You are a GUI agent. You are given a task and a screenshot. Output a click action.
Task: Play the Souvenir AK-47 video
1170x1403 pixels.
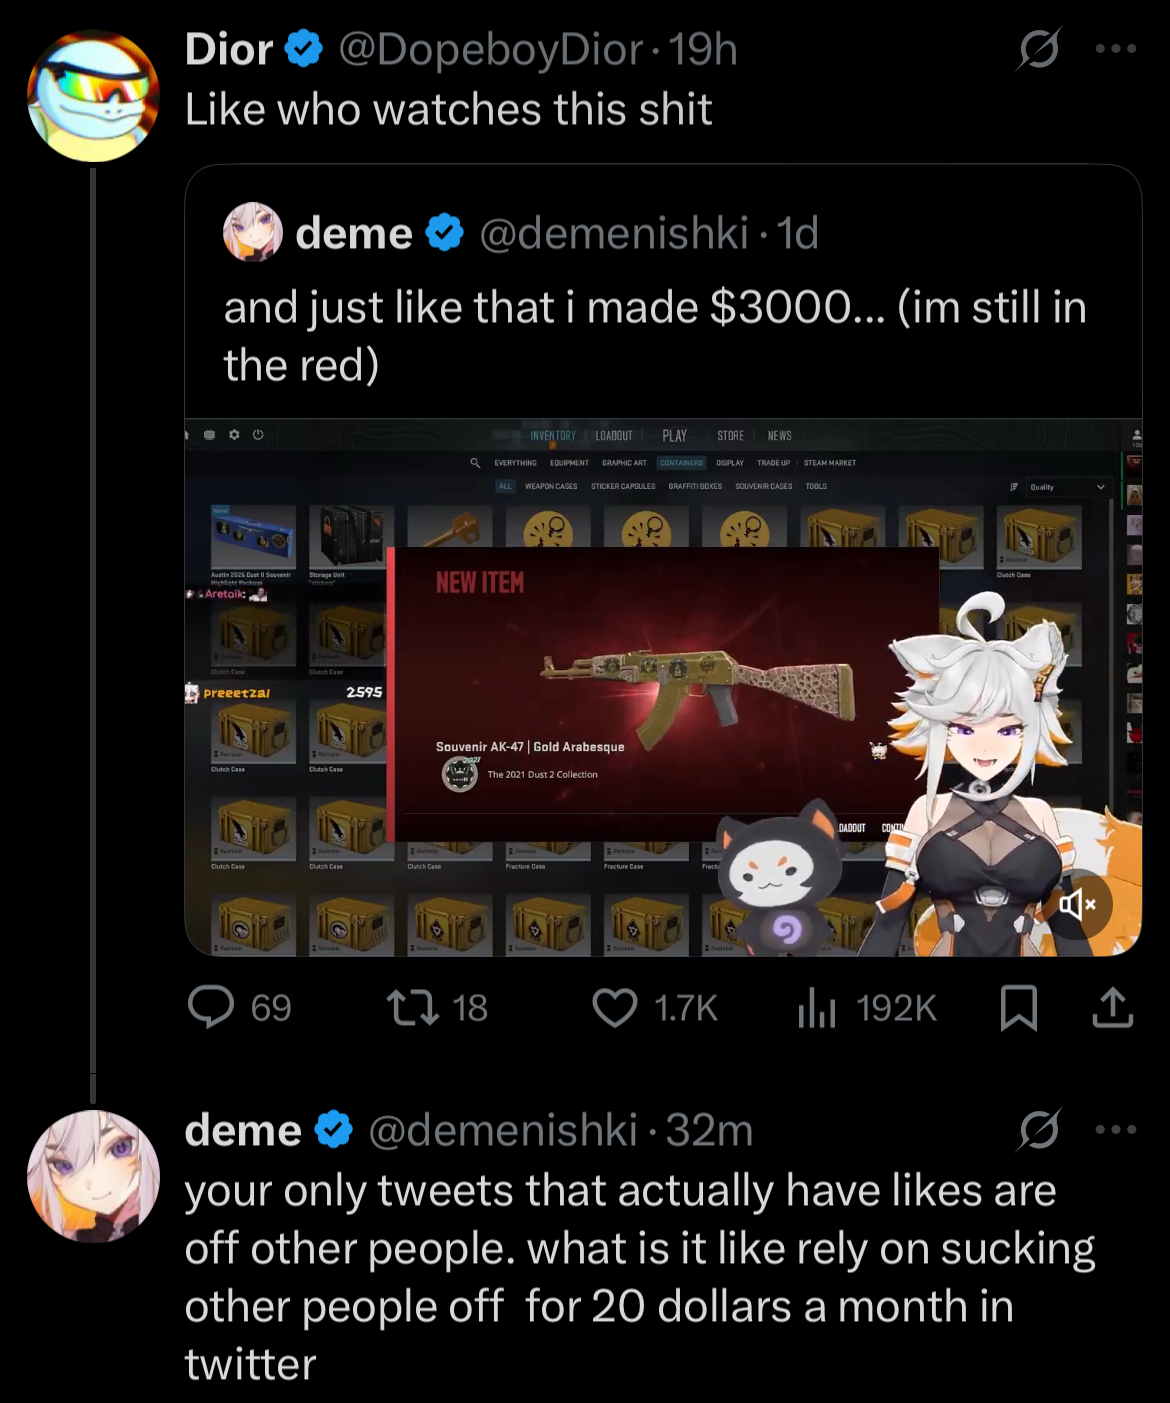tap(663, 687)
